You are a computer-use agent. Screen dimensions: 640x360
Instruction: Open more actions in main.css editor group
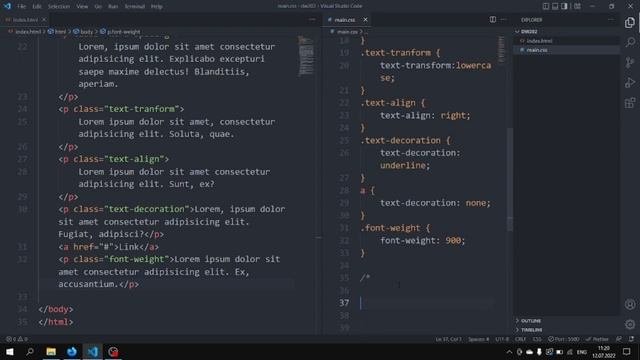click(x=503, y=20)
